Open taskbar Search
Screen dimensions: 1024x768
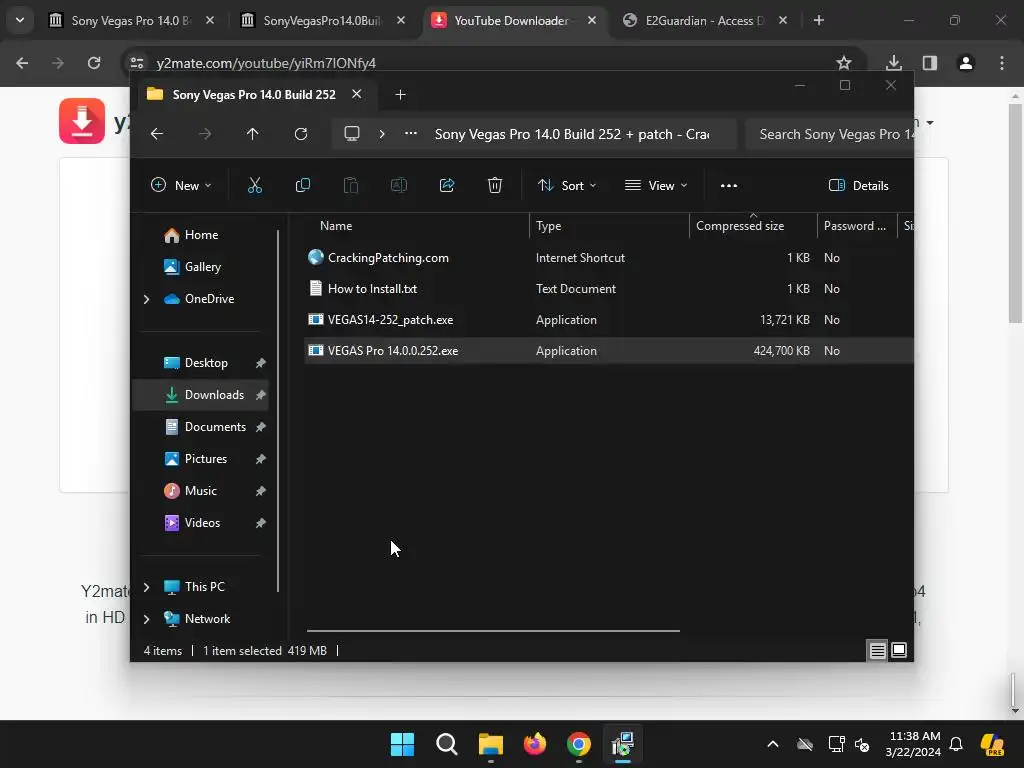[447, 744]
